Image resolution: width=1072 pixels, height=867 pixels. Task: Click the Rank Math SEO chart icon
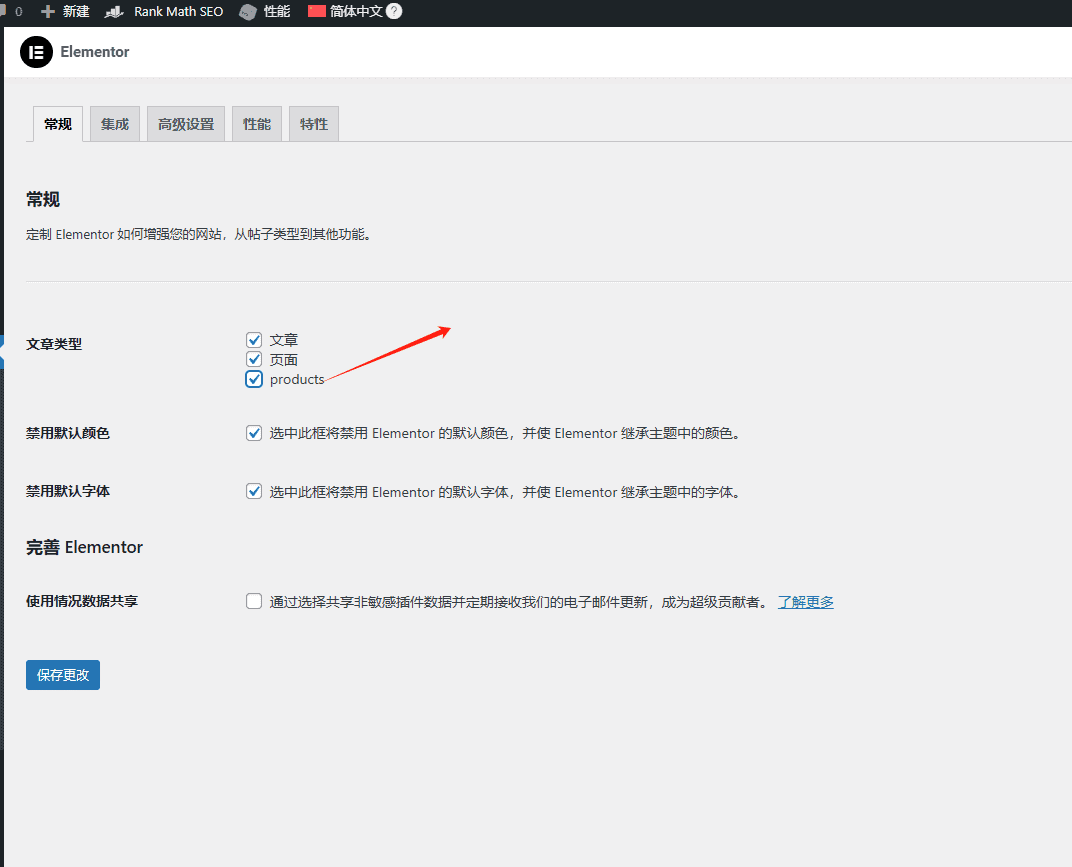click(114, 12)
